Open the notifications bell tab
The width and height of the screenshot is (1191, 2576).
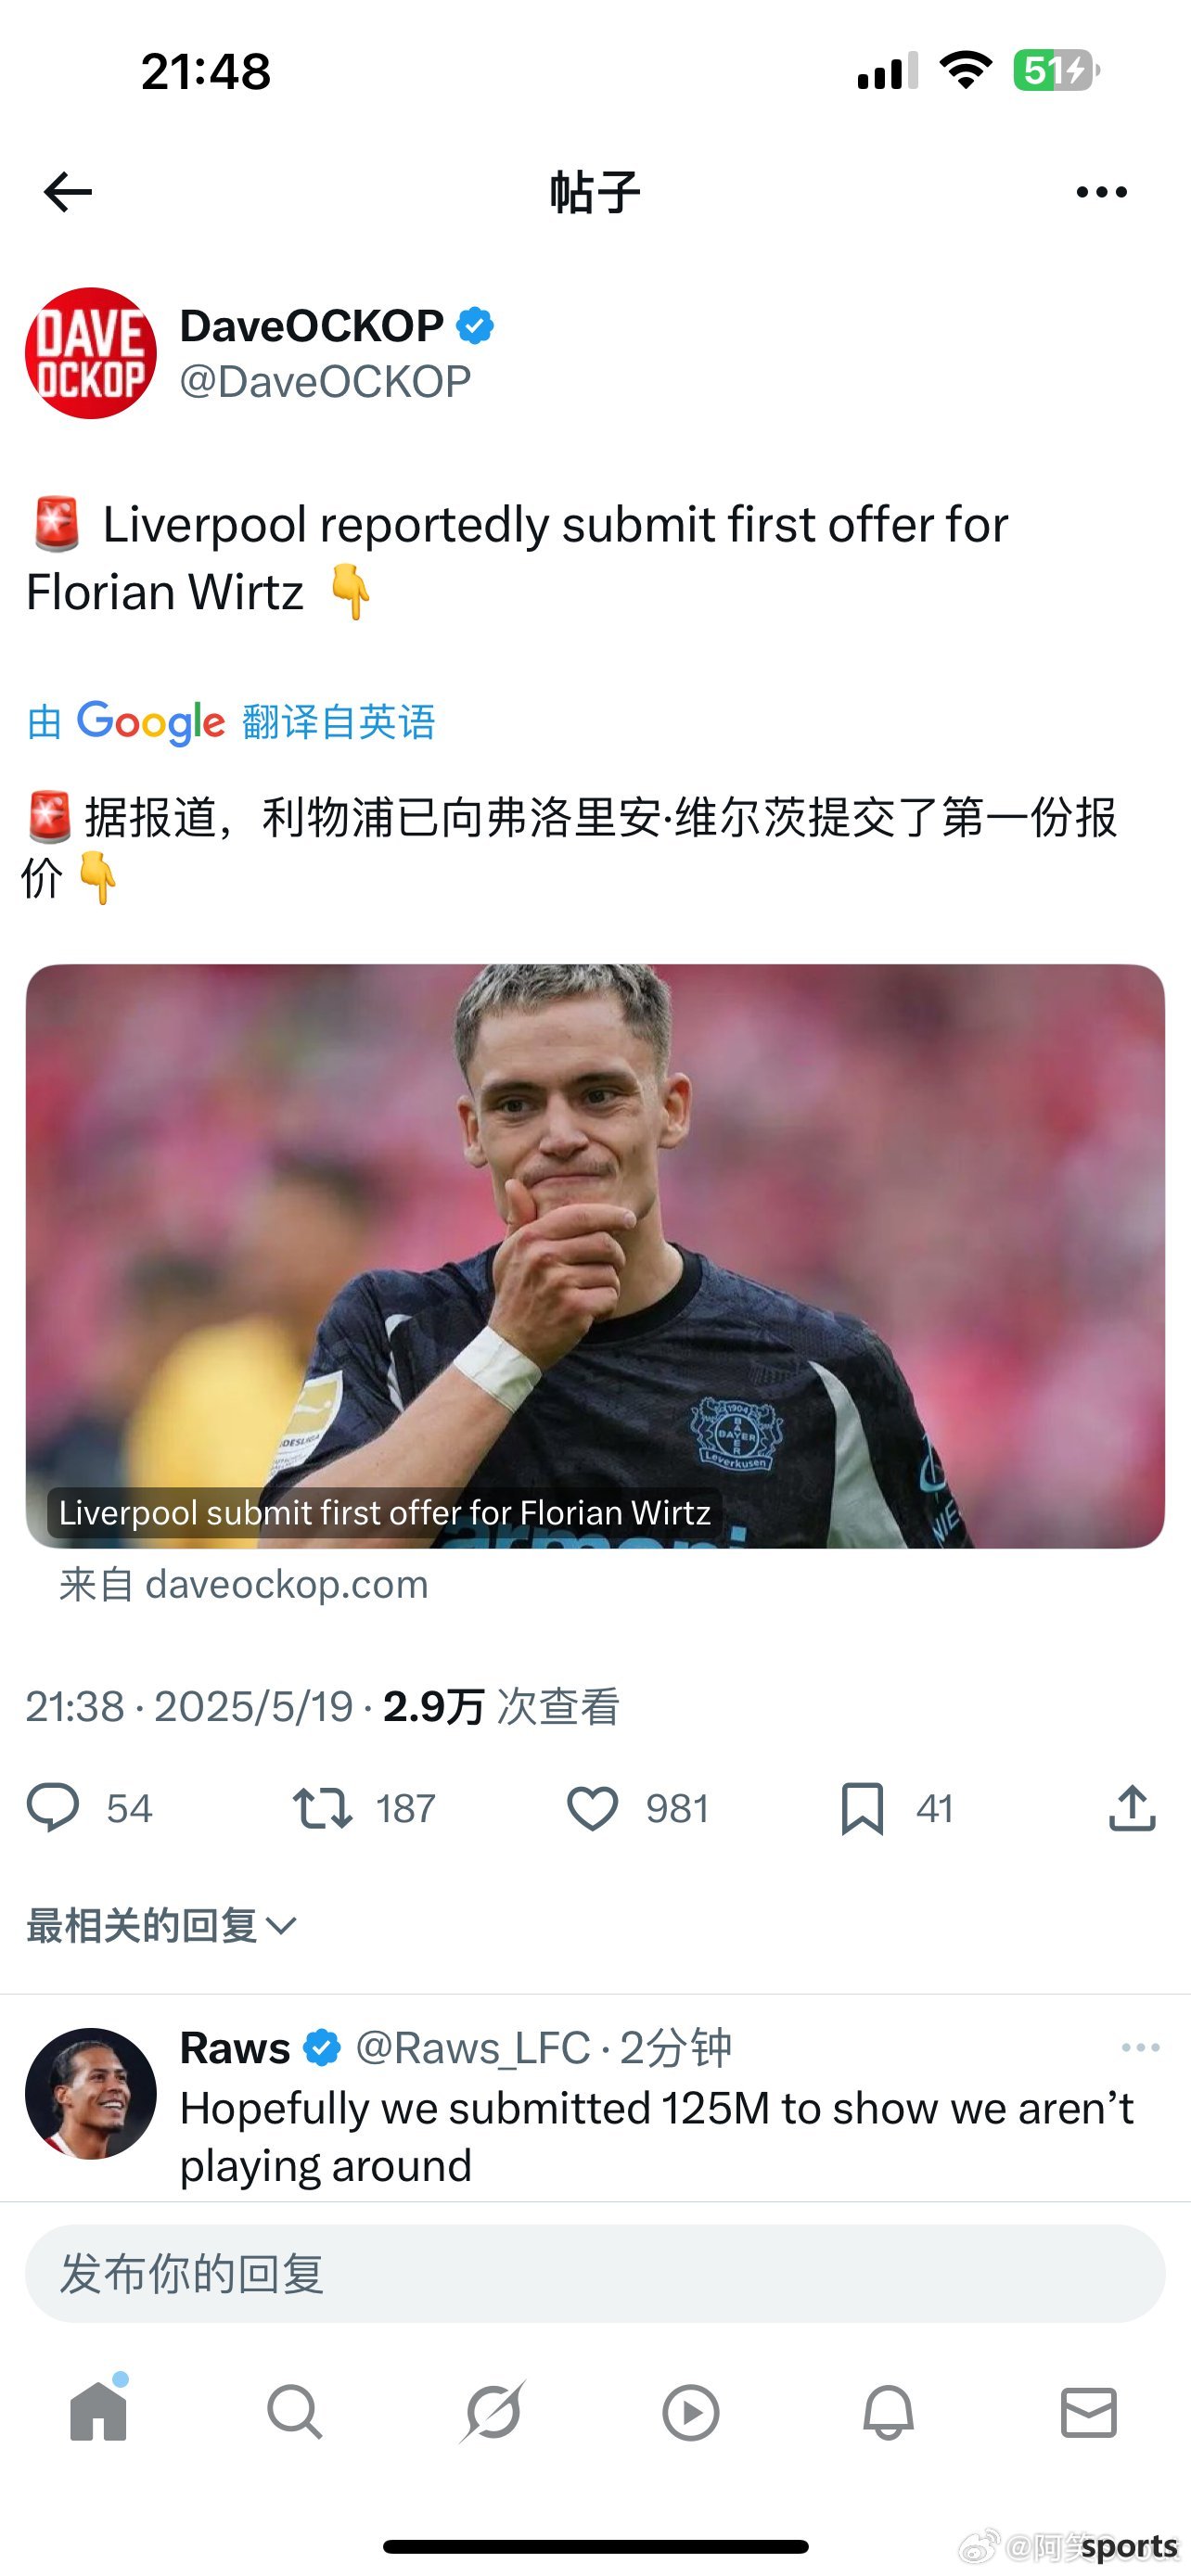888,2413
